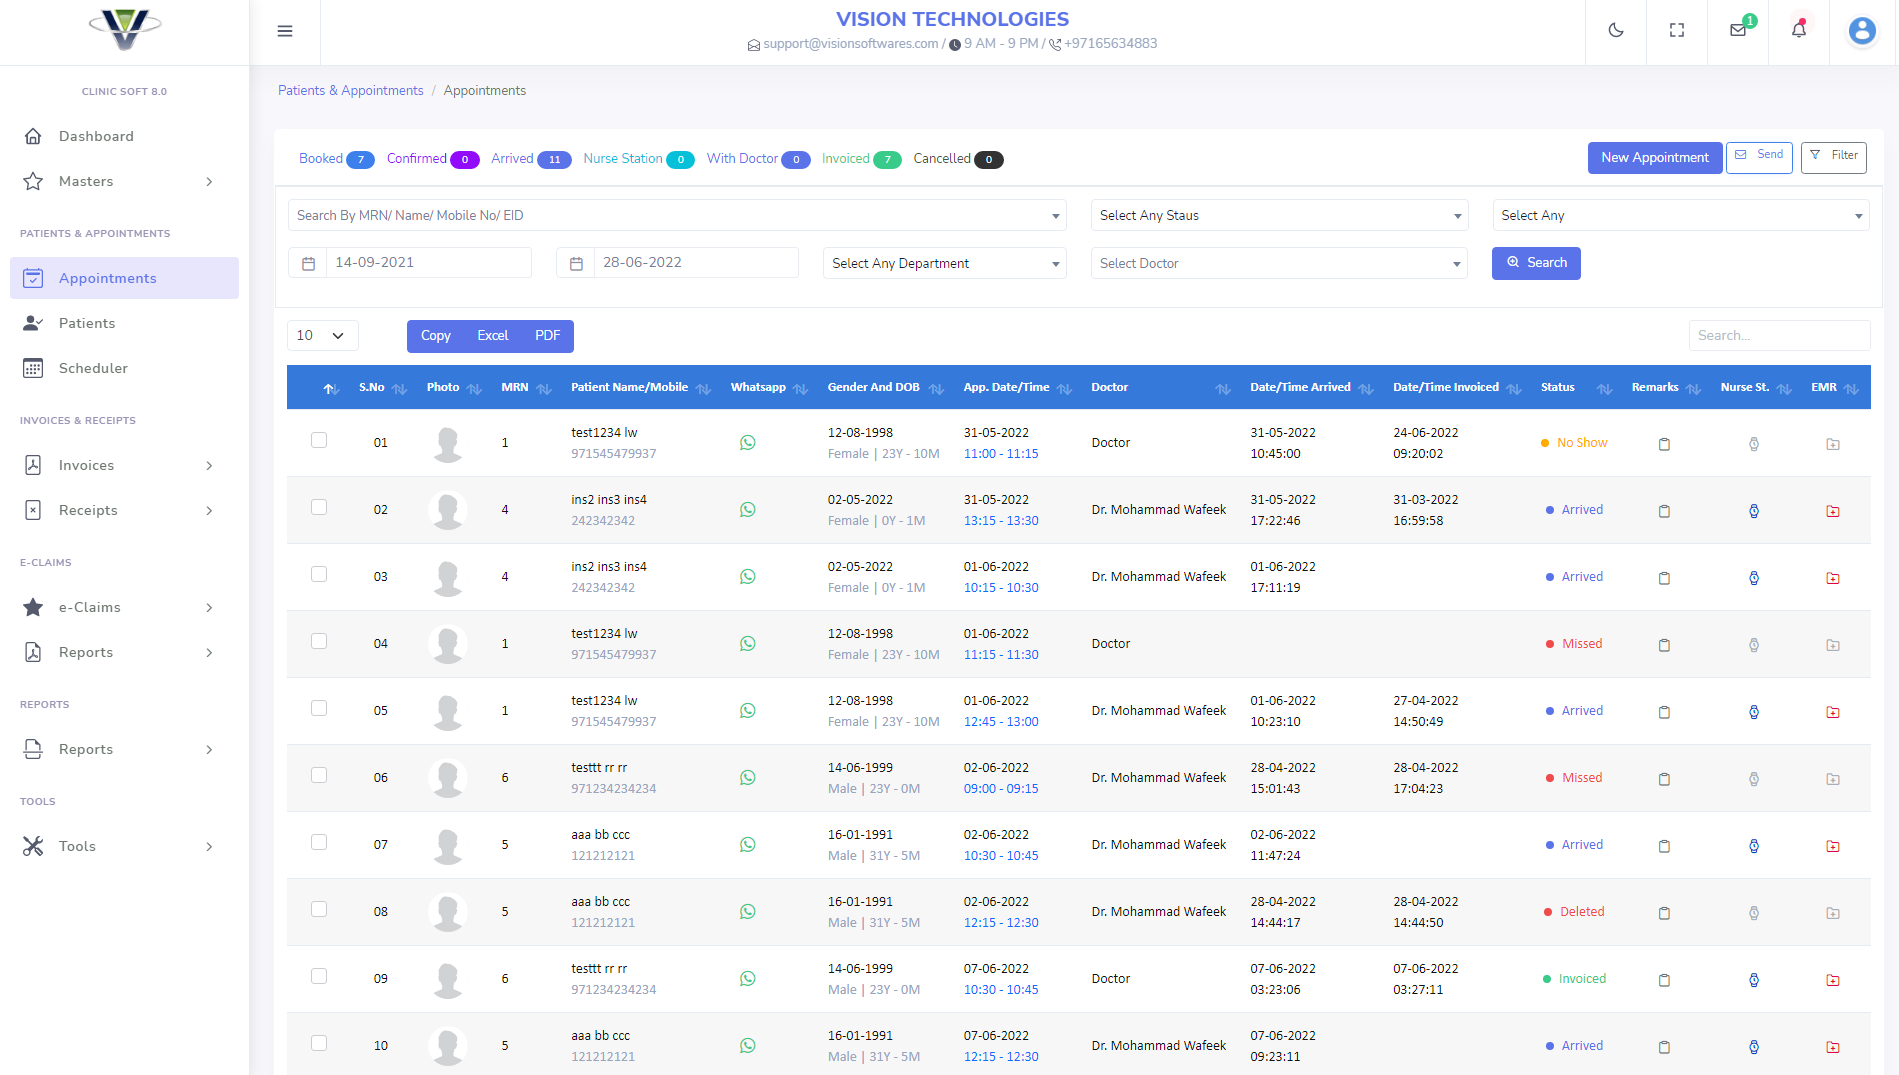
Task: Open WhatsApp chat for patient ins2 ins3 ins4
Action: point(748,509)
